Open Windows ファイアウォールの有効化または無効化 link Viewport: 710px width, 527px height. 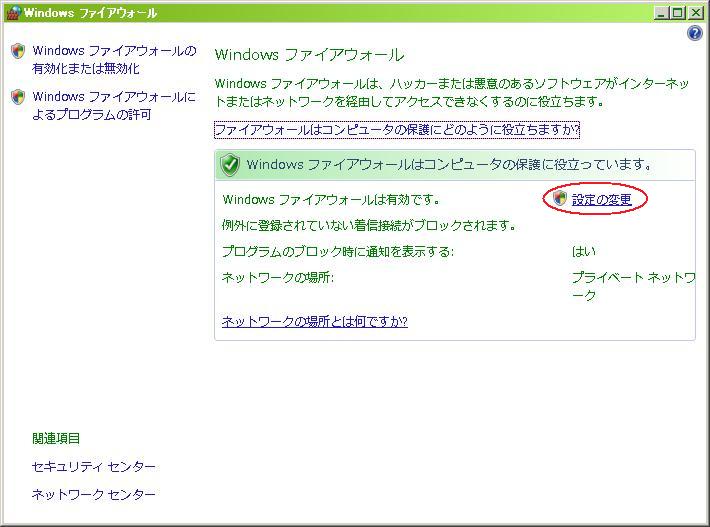(114, 59)
